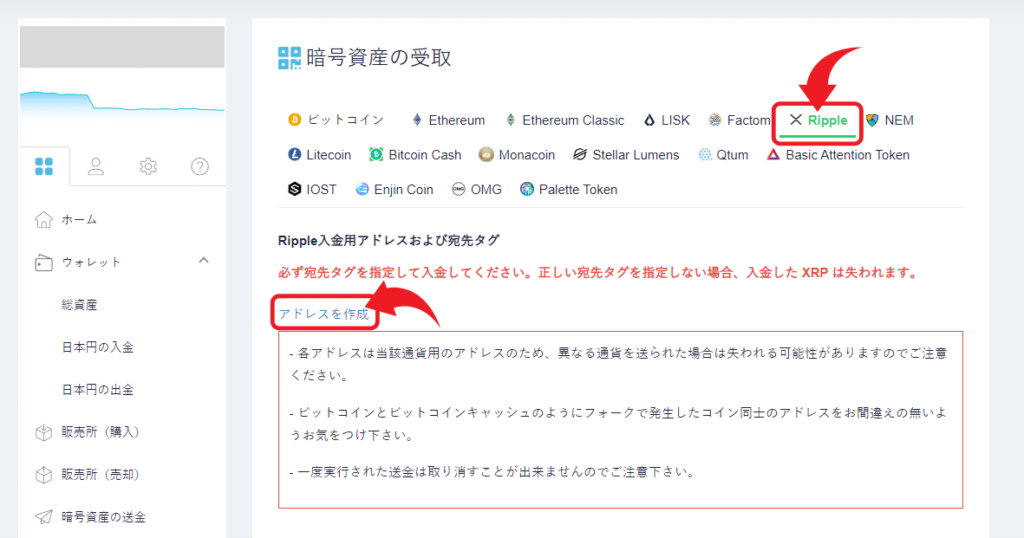Click the blue Litecoin icon

click(x=295, y=154)
